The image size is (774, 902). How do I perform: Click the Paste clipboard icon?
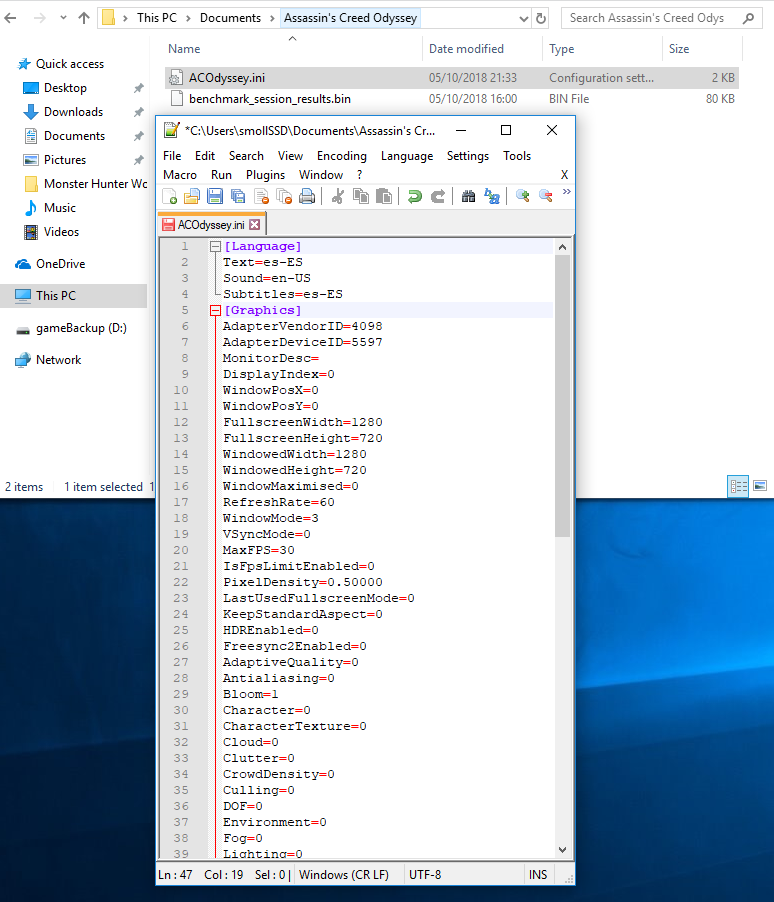[384, 197]
